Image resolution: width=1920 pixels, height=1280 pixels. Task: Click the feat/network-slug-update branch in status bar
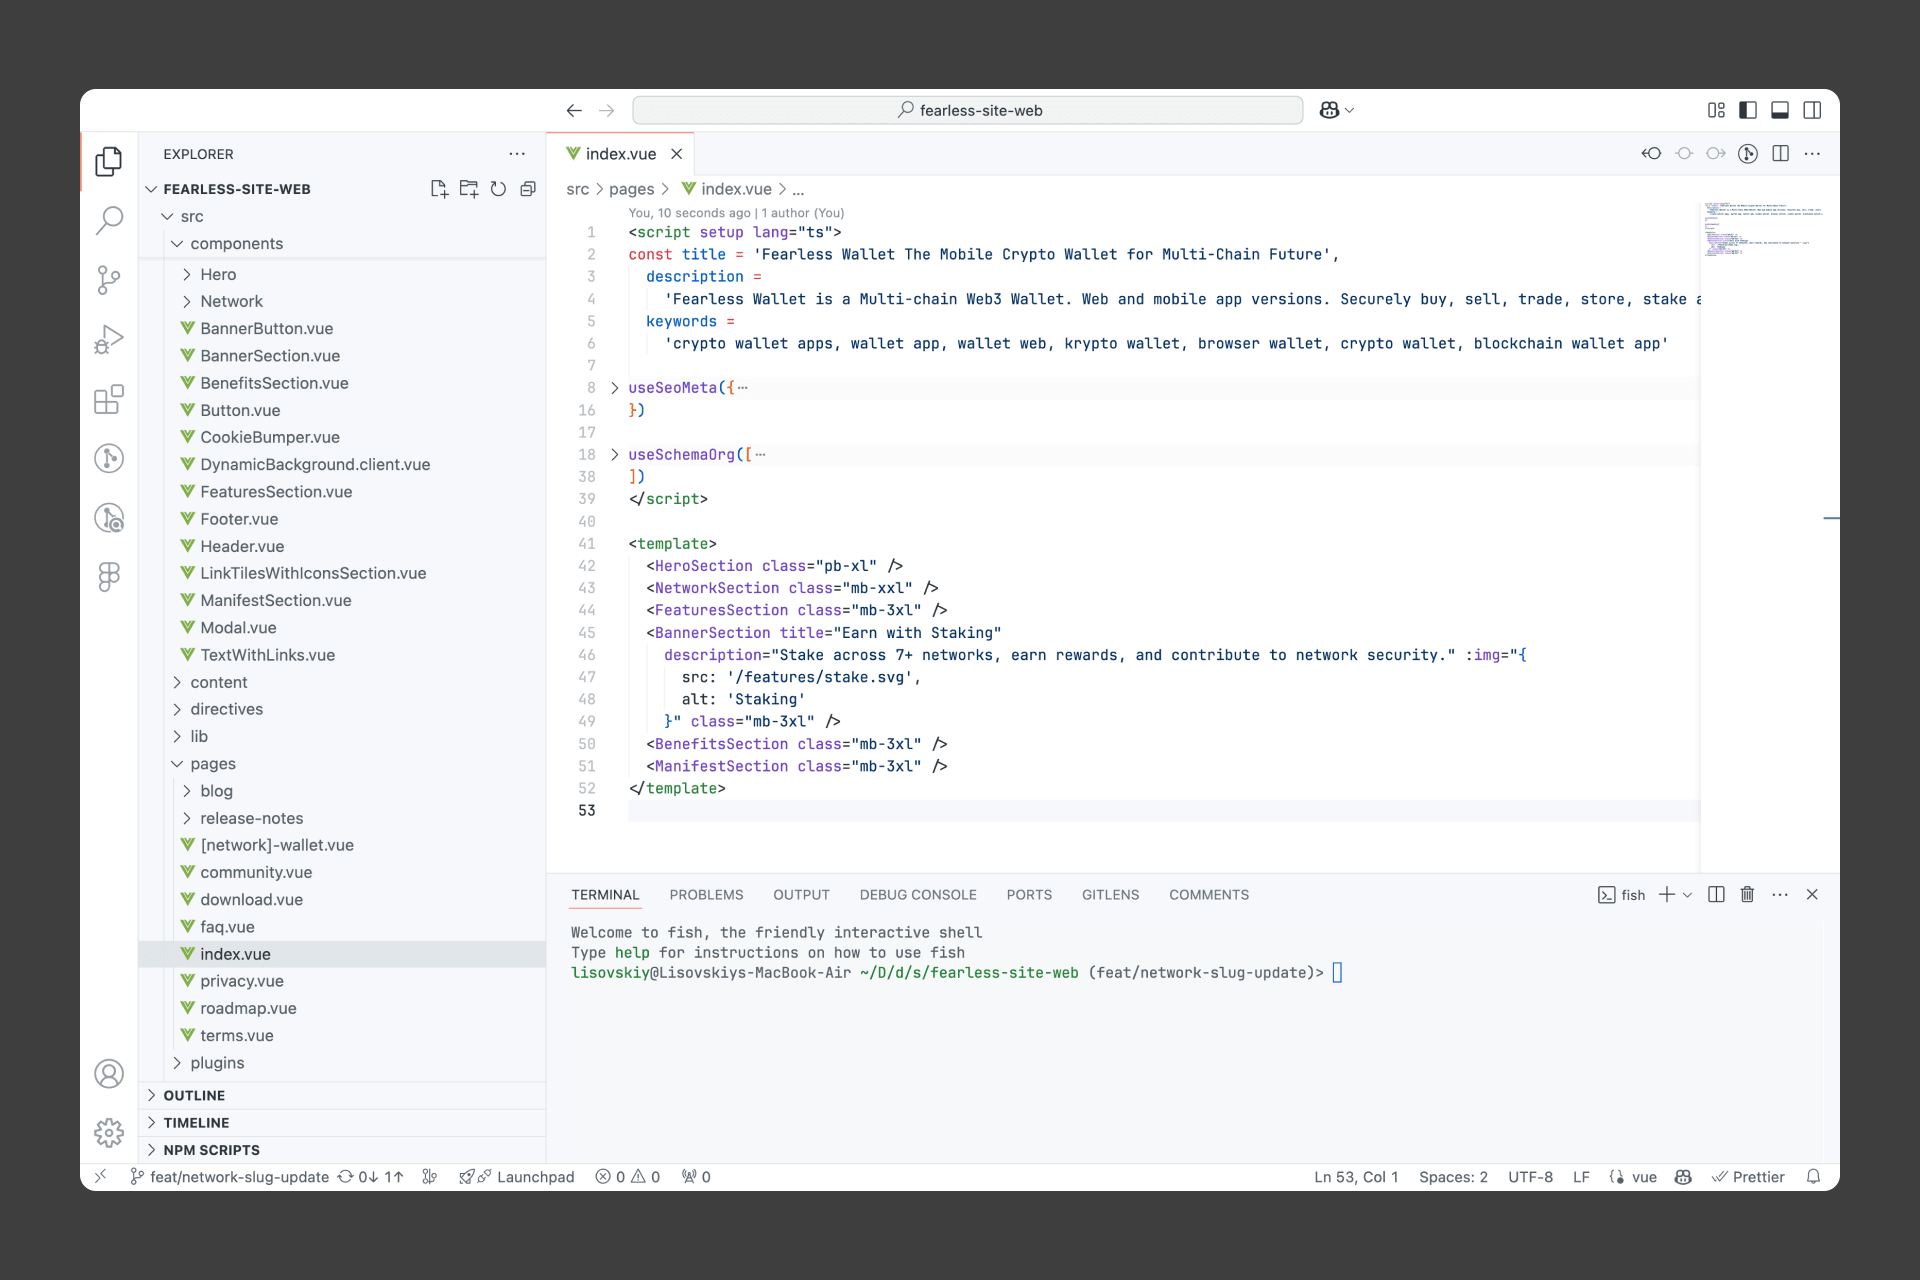tap(229, 1177)
